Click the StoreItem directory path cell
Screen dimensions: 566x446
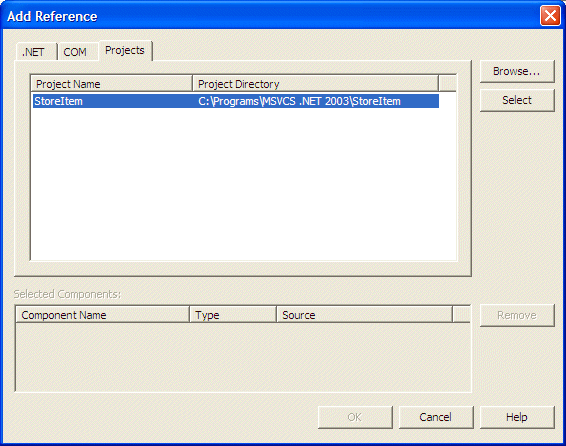pyautogui.click(x=299, y=101)
